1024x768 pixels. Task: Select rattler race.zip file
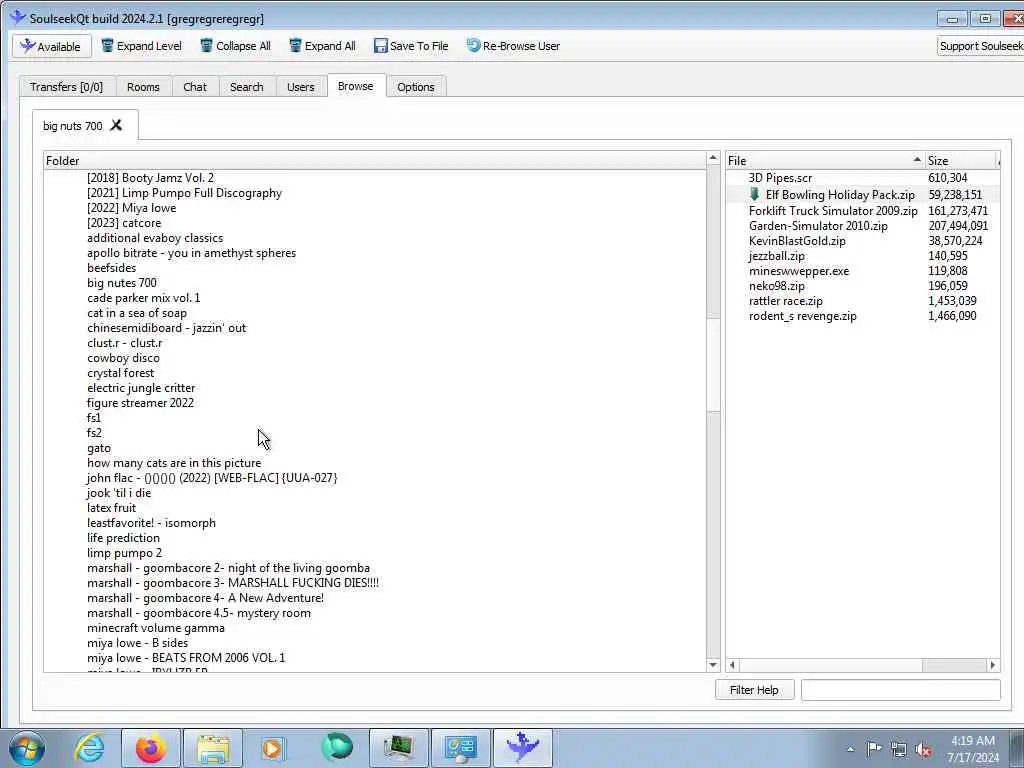click(786, 301)
